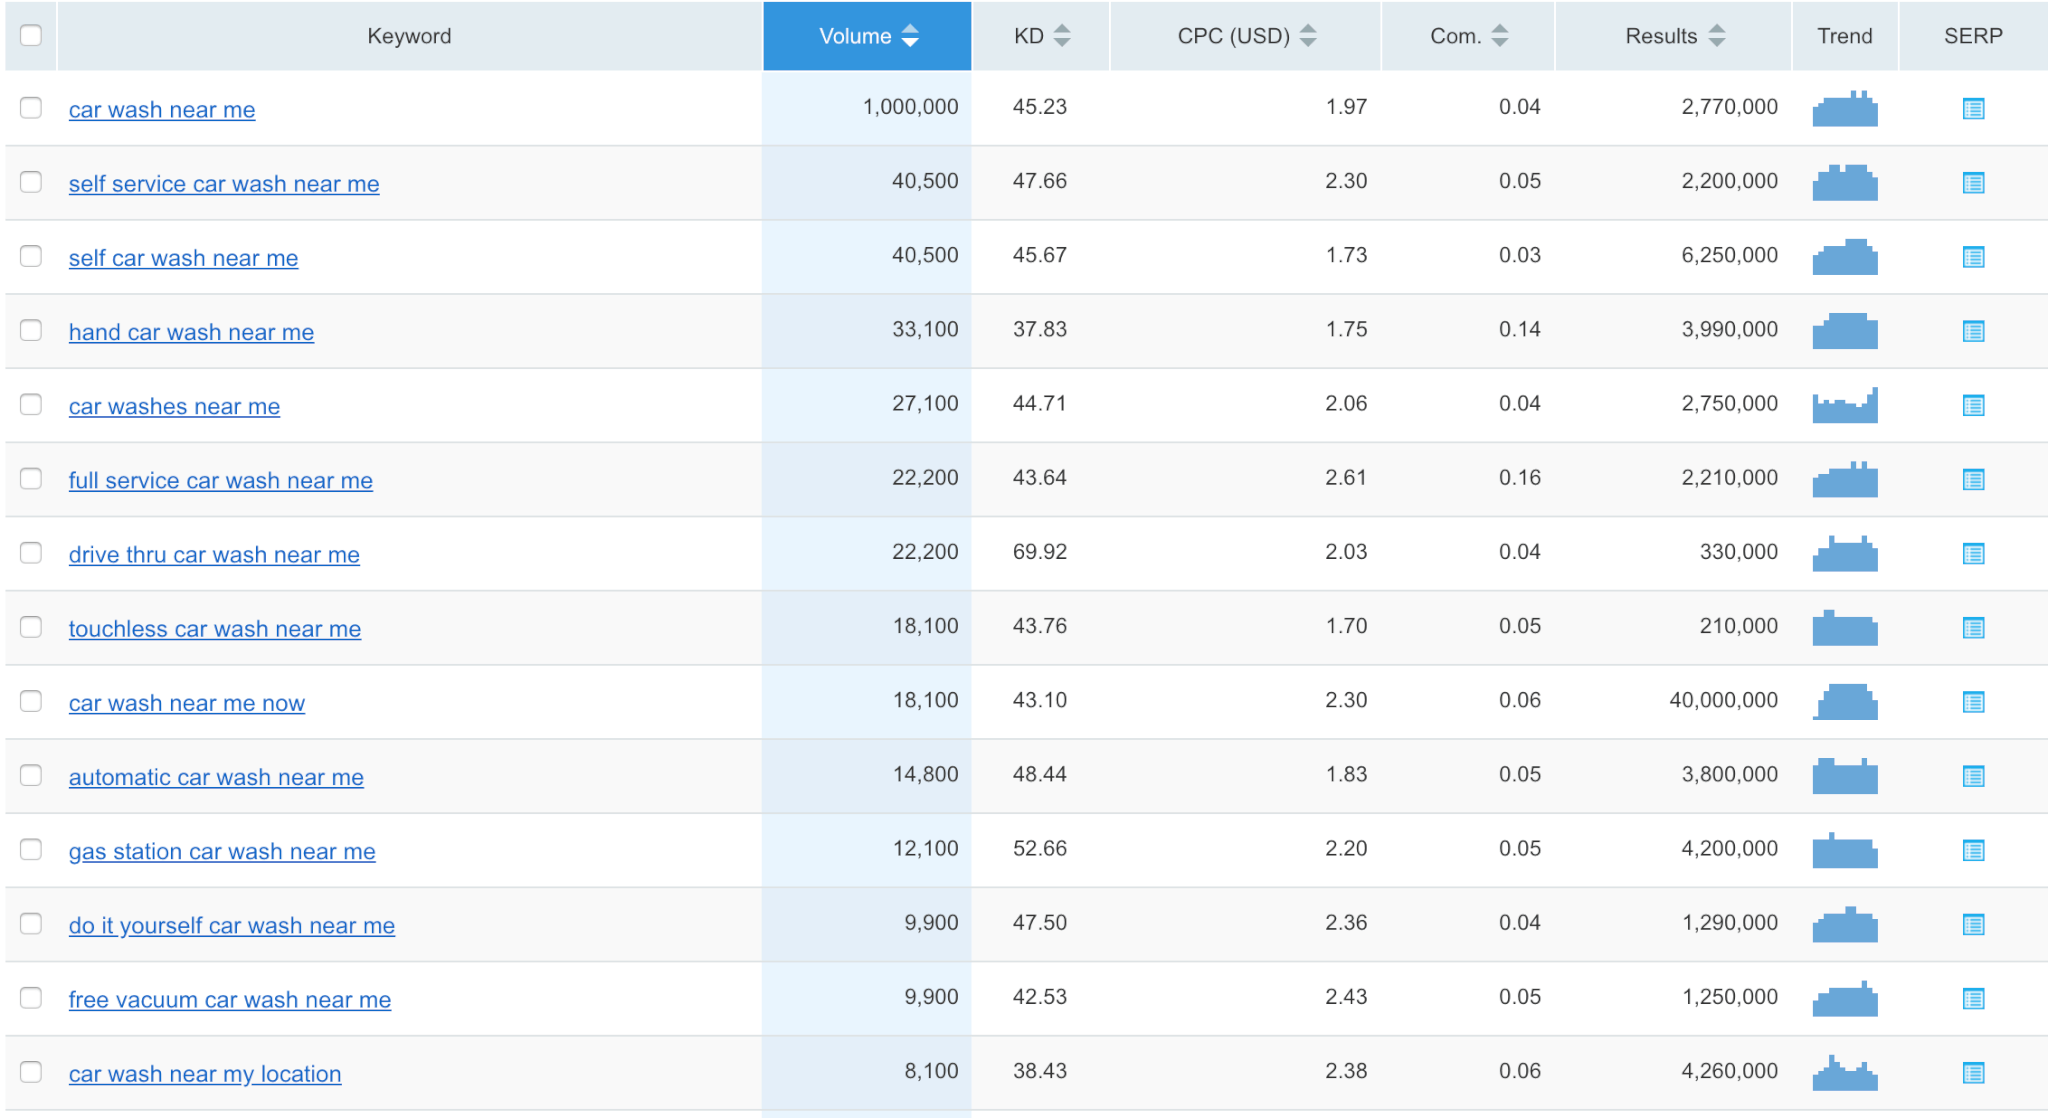Check the select-all checkbox in the header
The height and width of the screenshot is (1118, 2048).
click(x=30, y=35)
